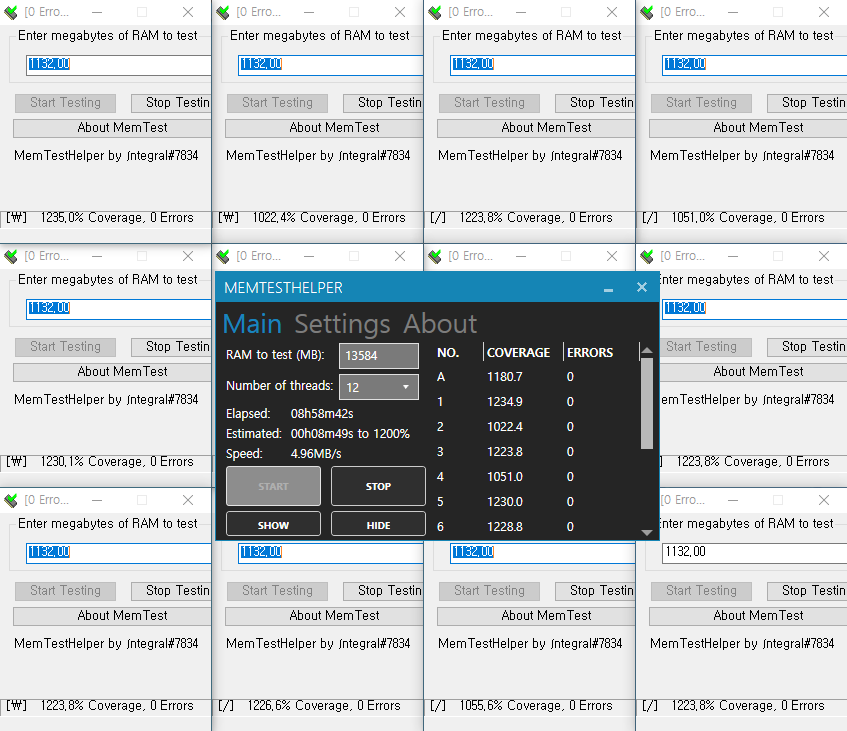Click the 1230,1% Coverage, 0 Errors status
Image resolution: width=847 pixels, height=731 pixels.
[x=117, y=462]
